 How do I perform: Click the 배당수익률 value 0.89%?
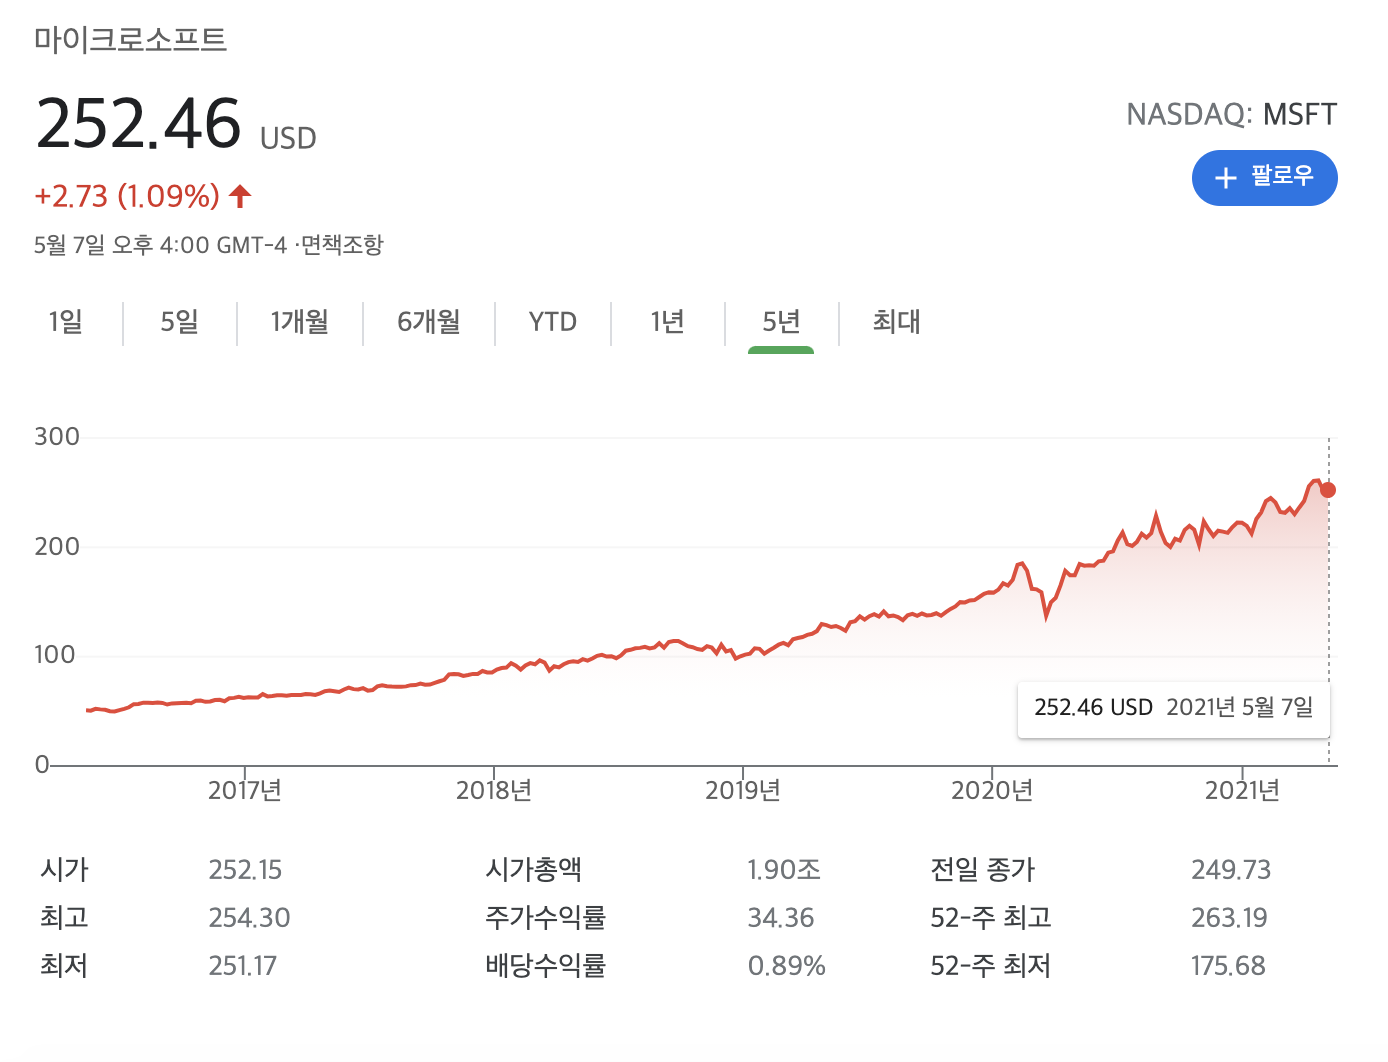(x=787, y=966)
